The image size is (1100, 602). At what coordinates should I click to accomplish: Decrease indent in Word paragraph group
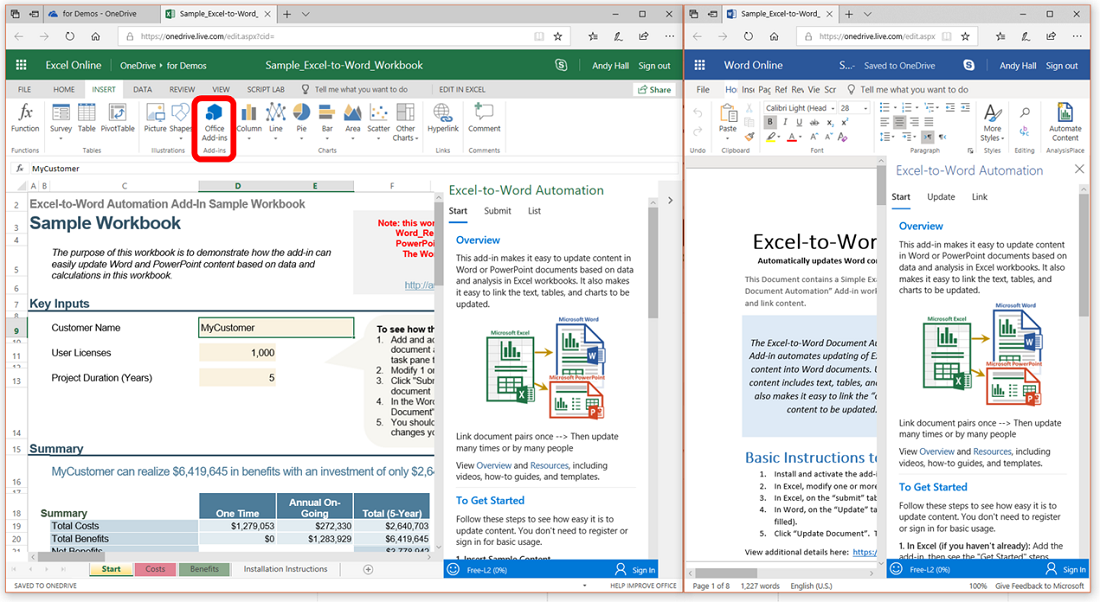(x=950, y=107)
